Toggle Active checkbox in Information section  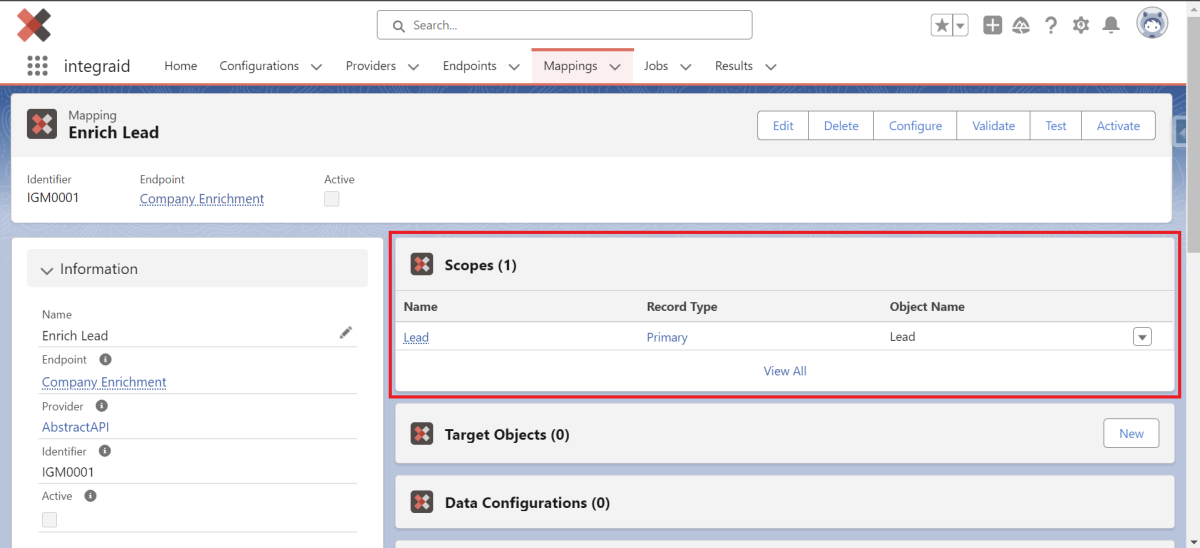(49, 520)
